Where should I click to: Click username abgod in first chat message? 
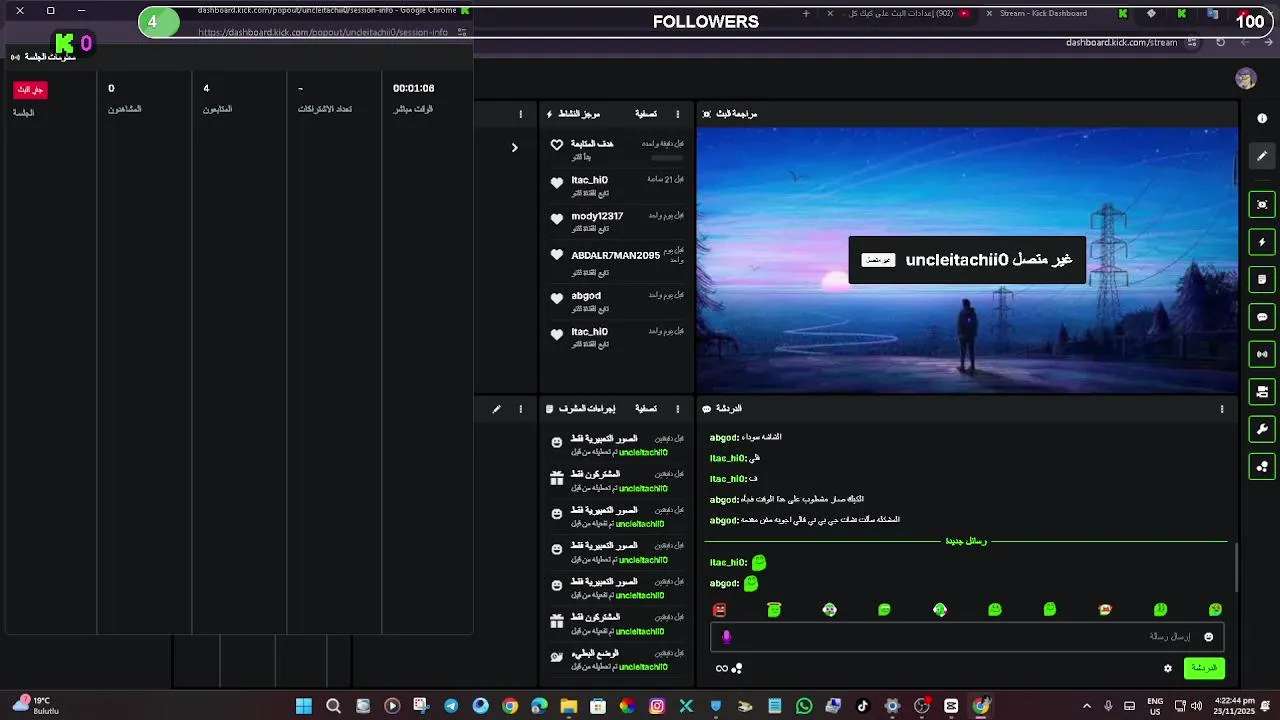[724, 437]
